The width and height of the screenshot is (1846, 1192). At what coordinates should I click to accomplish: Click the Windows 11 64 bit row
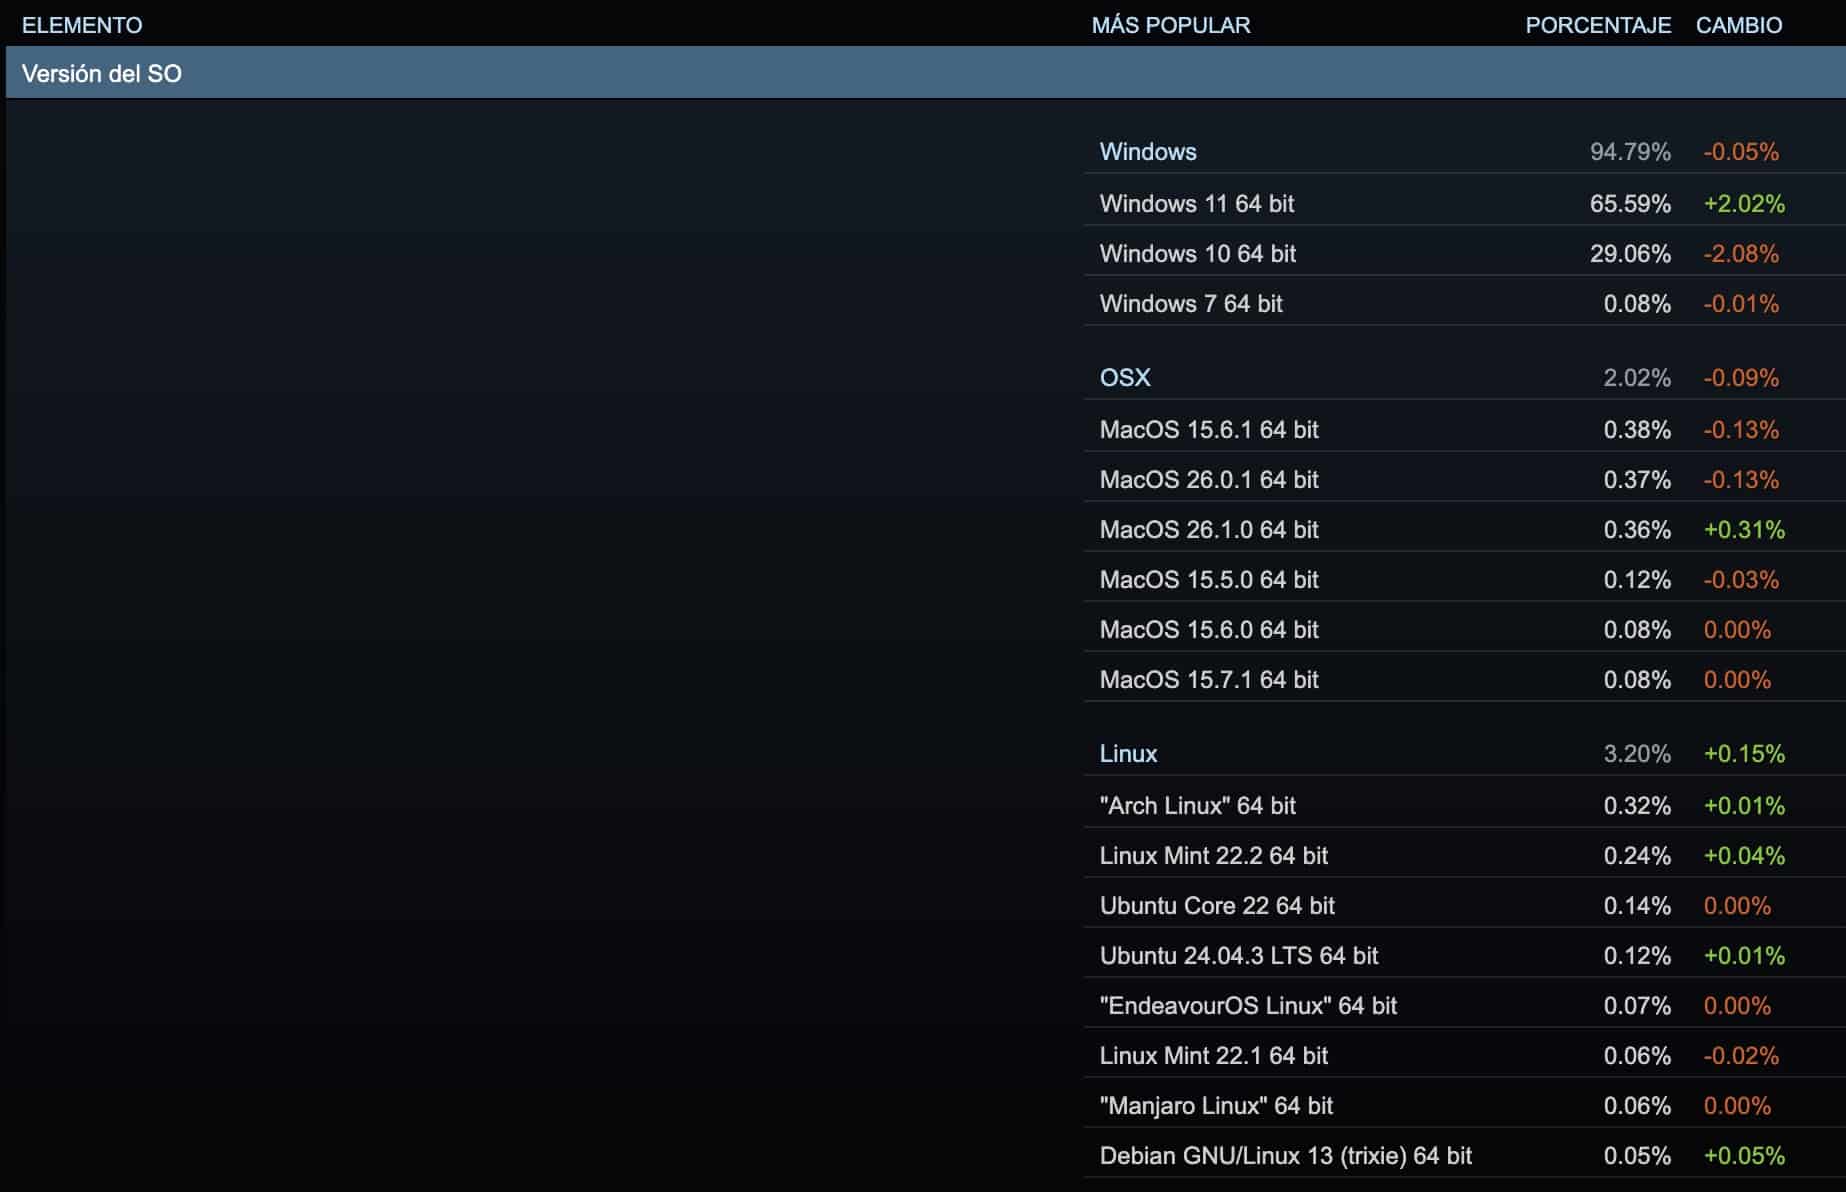point(1465,203)
